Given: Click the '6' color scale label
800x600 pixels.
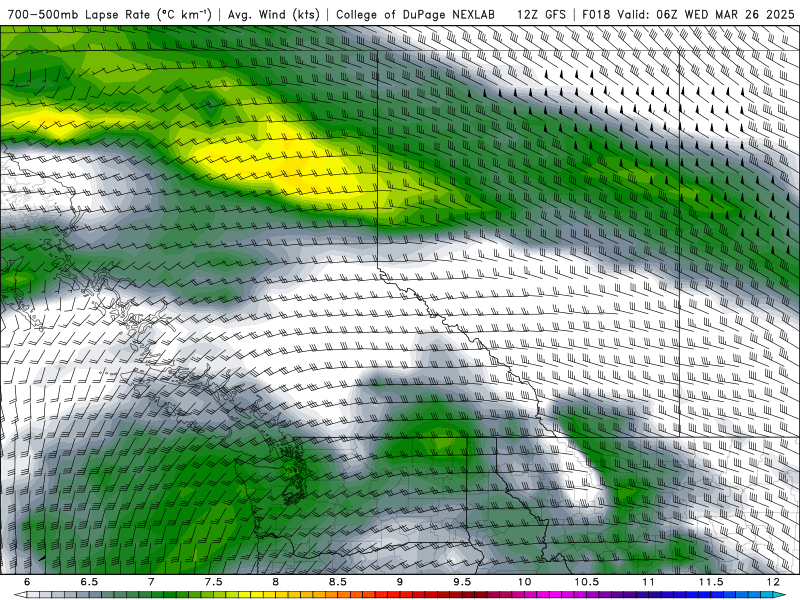Looking at the screenshot, I should point(27,582).
